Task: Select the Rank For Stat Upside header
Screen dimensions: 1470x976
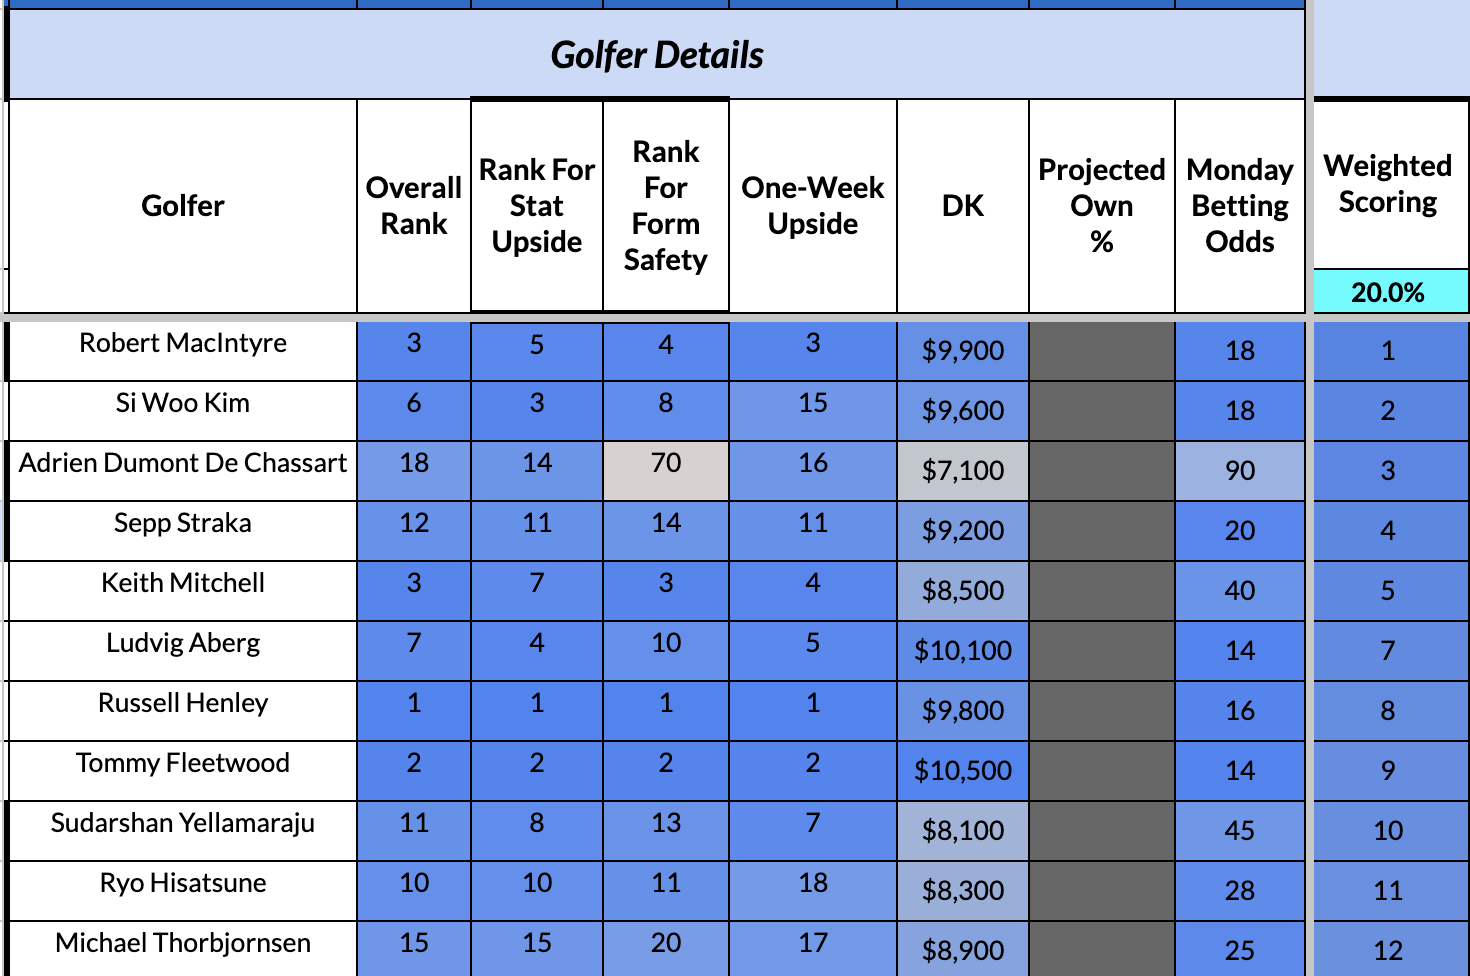Action: click(x=537, y=206)
